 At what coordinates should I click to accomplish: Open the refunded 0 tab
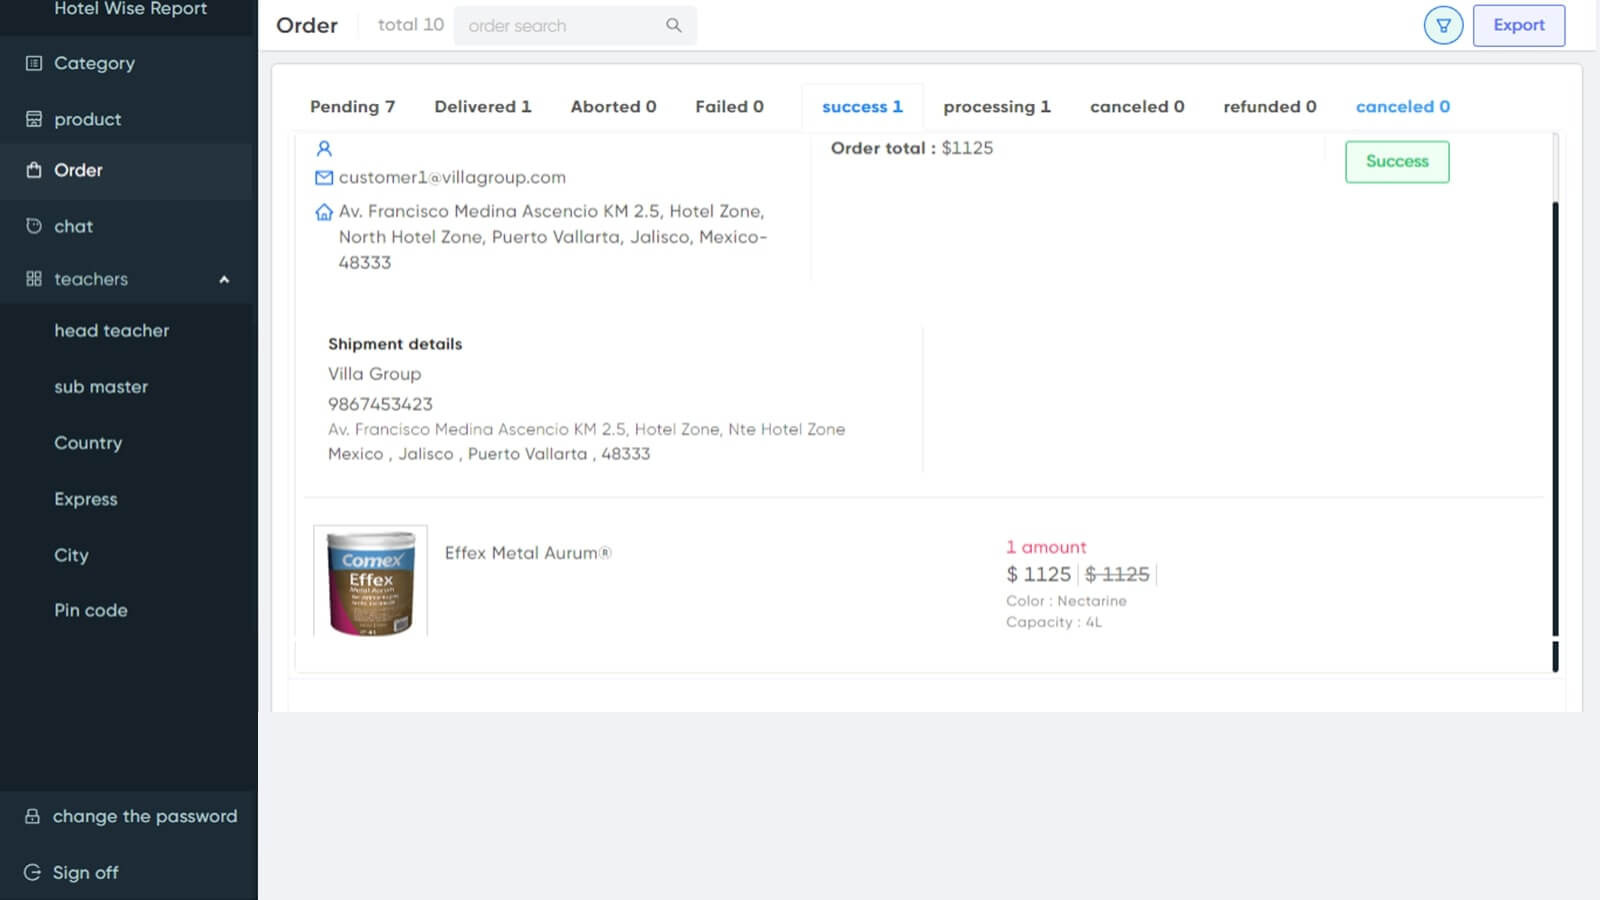pyautogui.click(x=1269, y=107)
